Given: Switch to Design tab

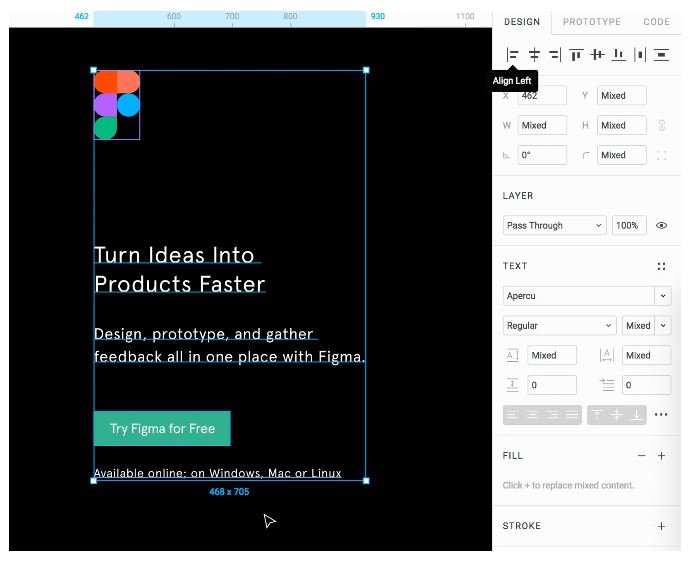Looking at the screenshot, I should coord(522,22).
